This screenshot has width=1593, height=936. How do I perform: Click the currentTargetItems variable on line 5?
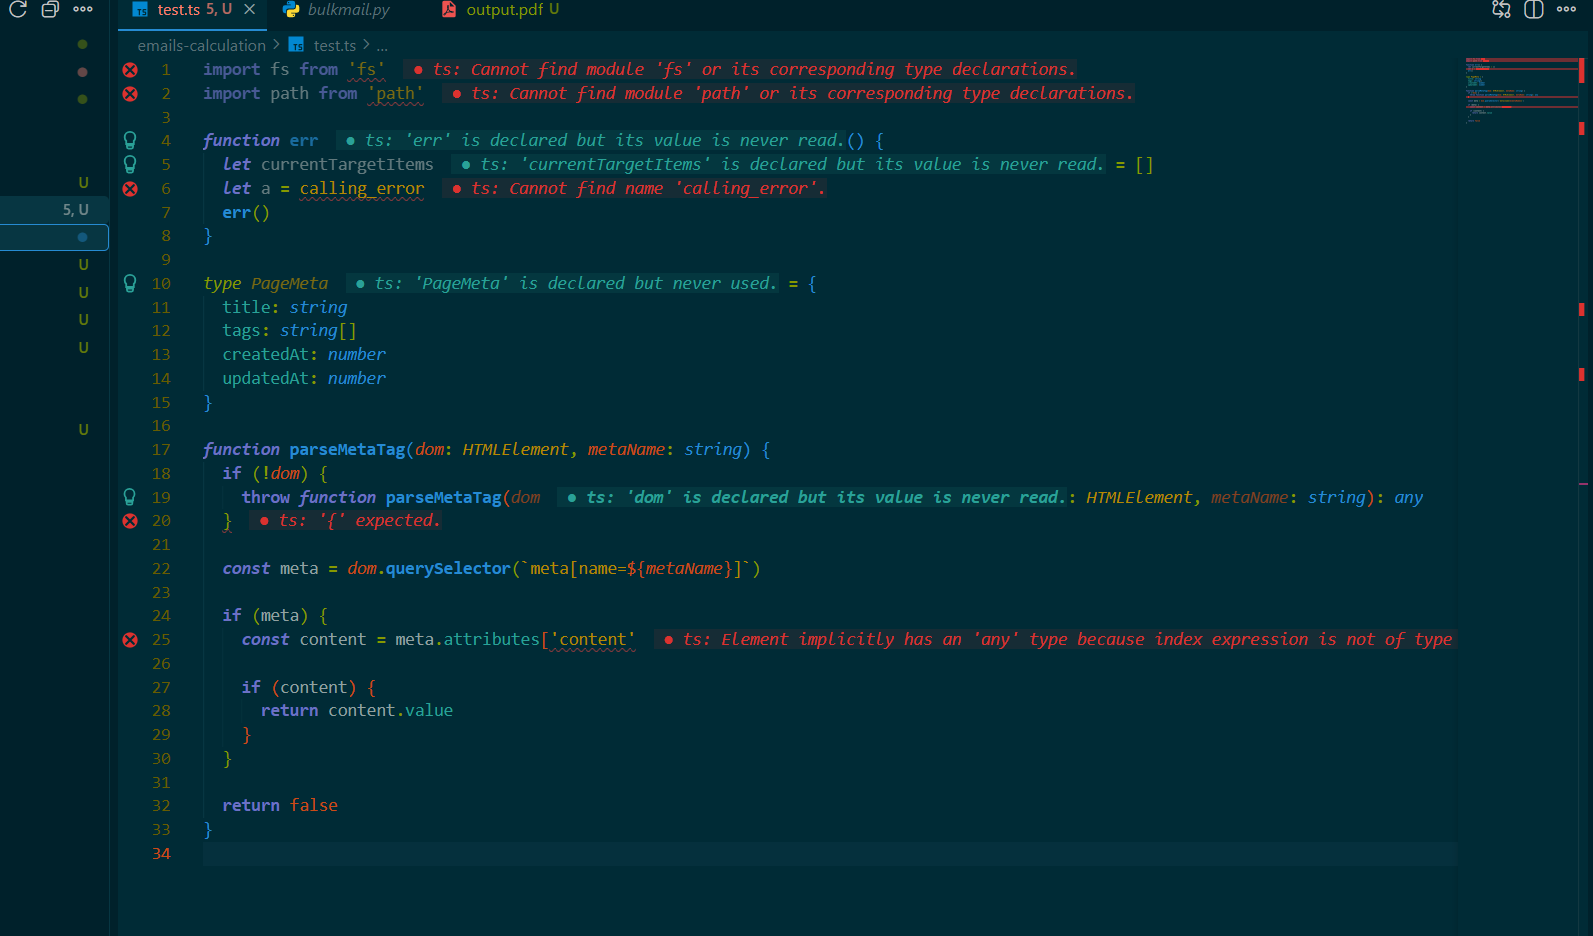(347, 164)
